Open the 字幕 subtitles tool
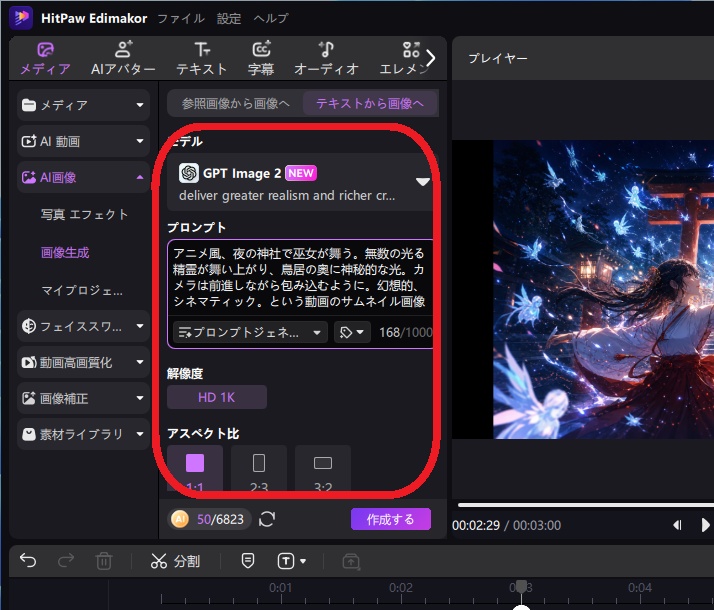Image resolution: width=714 pixels, height=610 pixels. (261, 59)
